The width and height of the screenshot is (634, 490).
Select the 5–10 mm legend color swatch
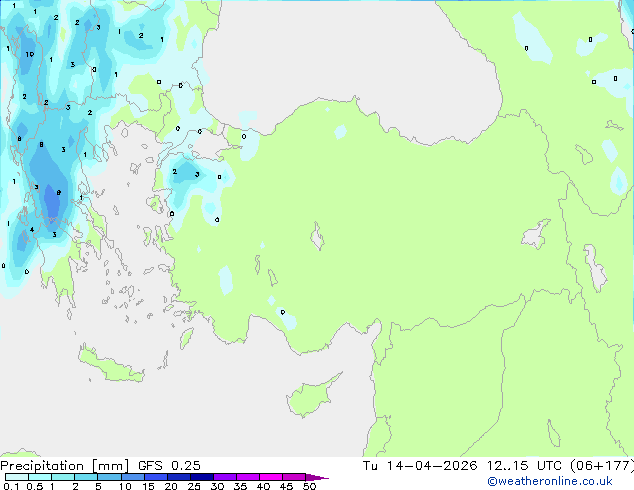(x=109, y=477)
